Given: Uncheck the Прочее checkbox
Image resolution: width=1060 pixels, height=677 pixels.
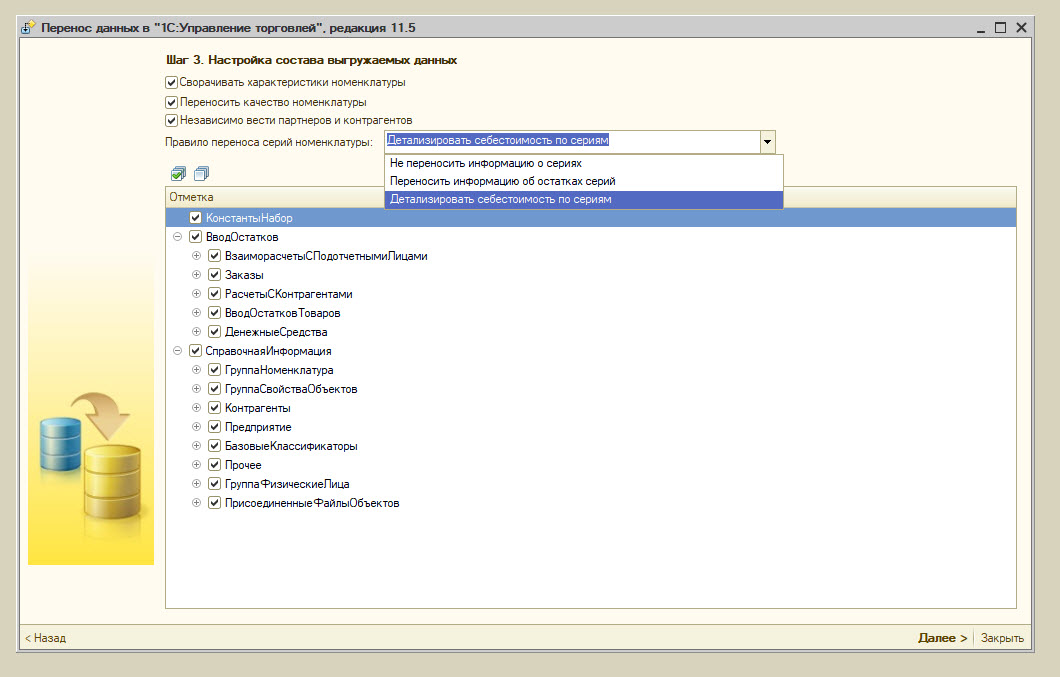Looking at the screenshot, I should [214, 465].
